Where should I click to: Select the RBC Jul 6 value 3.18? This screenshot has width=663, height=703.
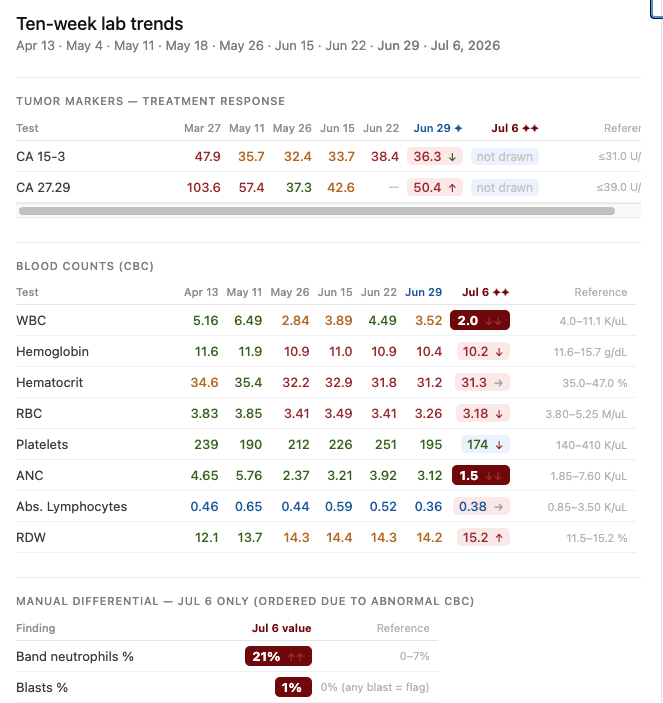click(x=483, y=413)
